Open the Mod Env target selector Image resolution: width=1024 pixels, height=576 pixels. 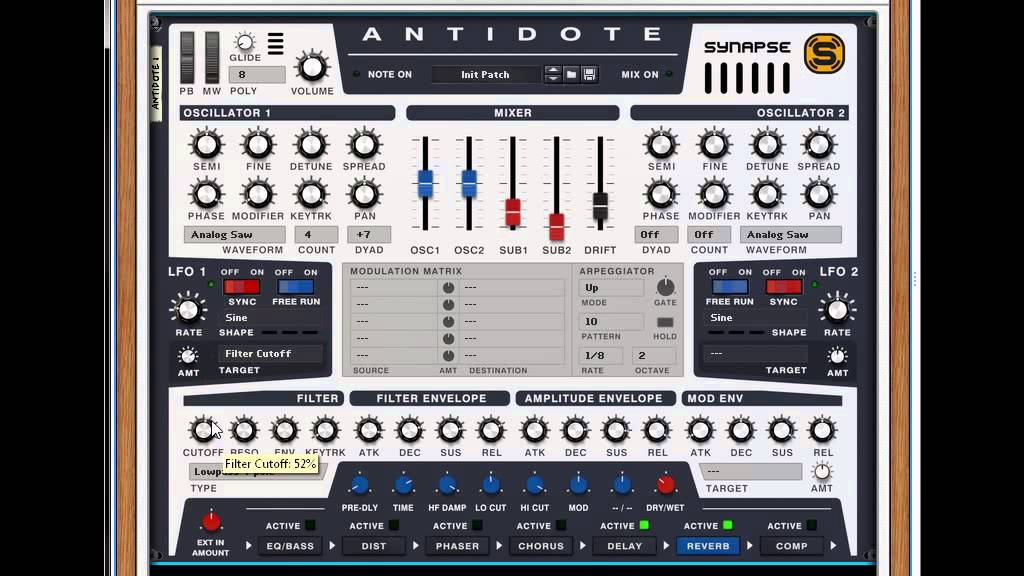pos(750,471)
